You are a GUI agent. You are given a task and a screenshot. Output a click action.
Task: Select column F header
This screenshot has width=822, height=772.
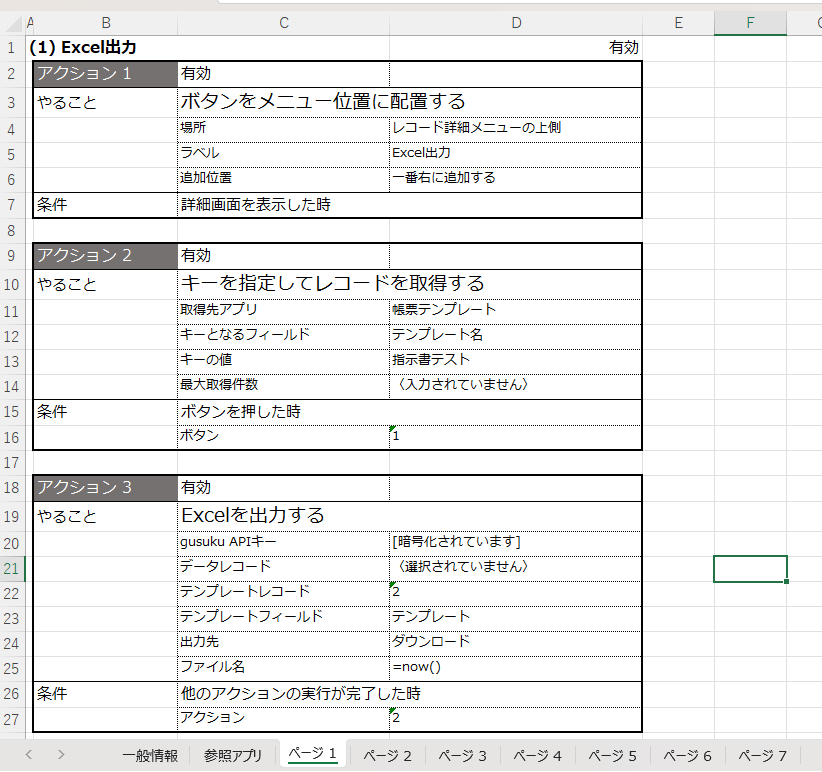[750, 23]
